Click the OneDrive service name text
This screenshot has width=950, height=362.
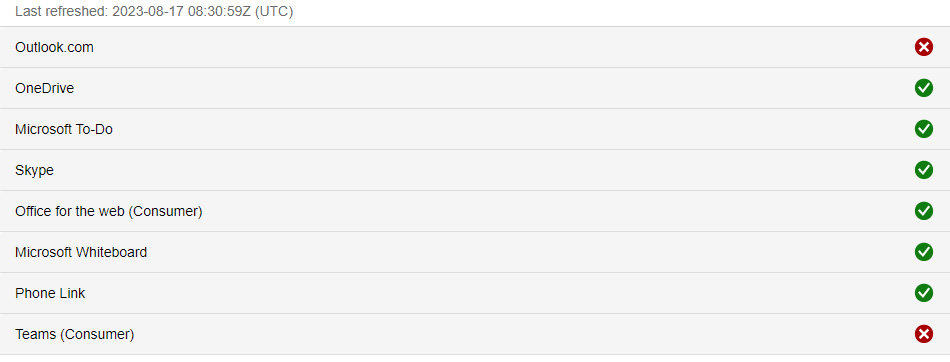coord(44,89)
